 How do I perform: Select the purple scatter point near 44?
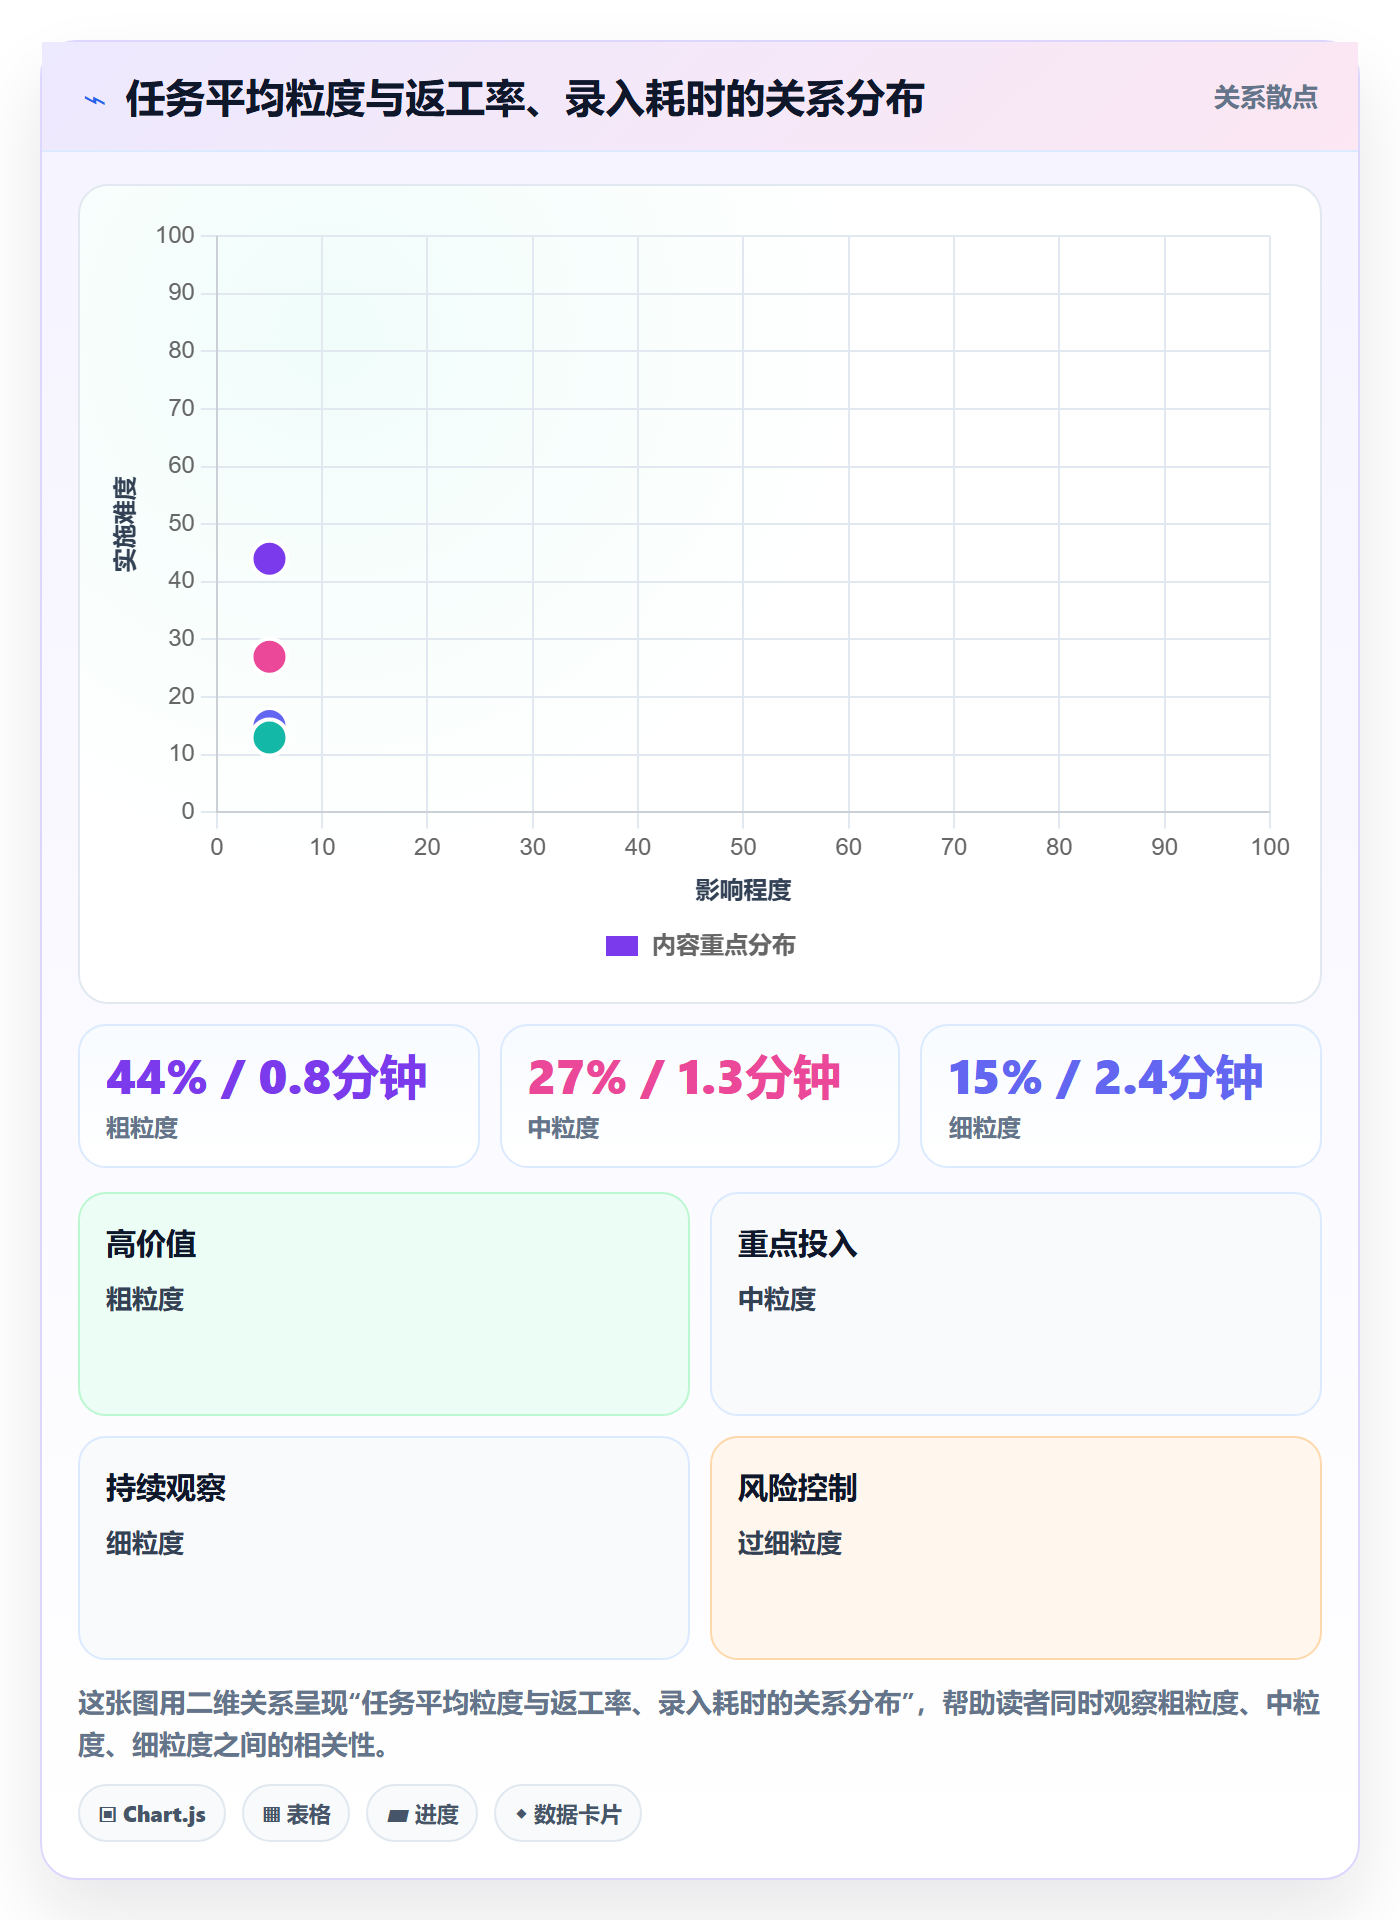click(269, 558)
